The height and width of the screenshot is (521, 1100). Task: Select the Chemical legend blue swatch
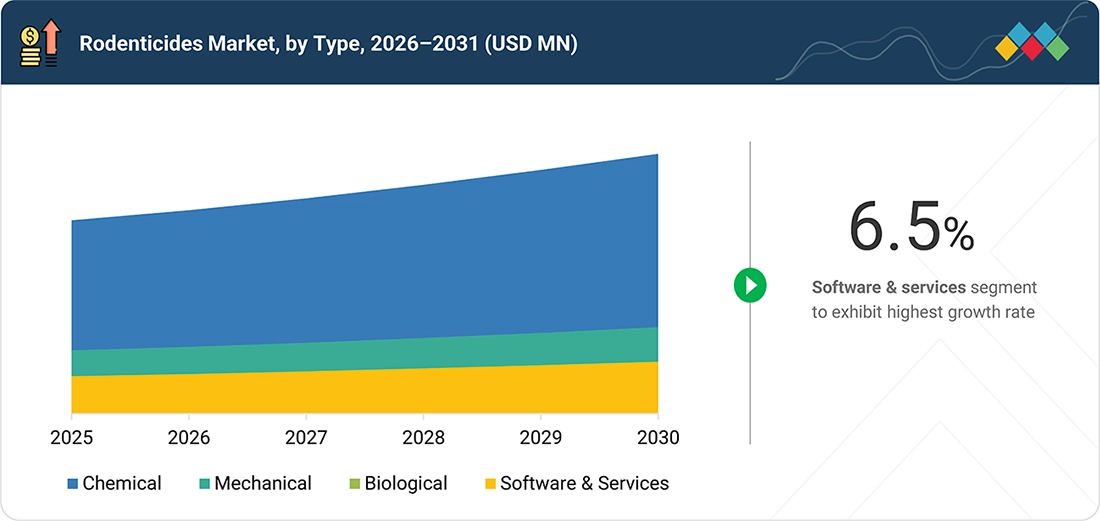pos(73,483)
